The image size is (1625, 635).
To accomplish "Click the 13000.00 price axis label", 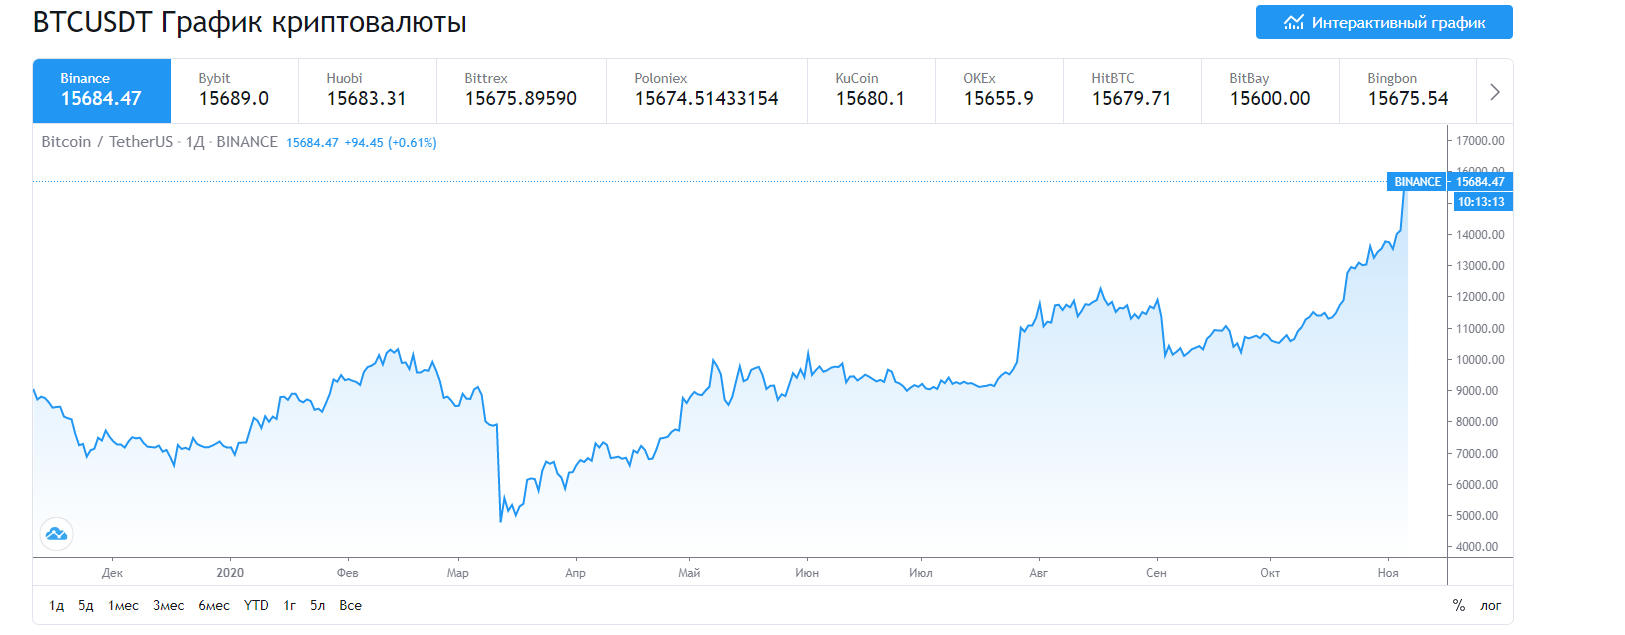I will [1480, 266].
